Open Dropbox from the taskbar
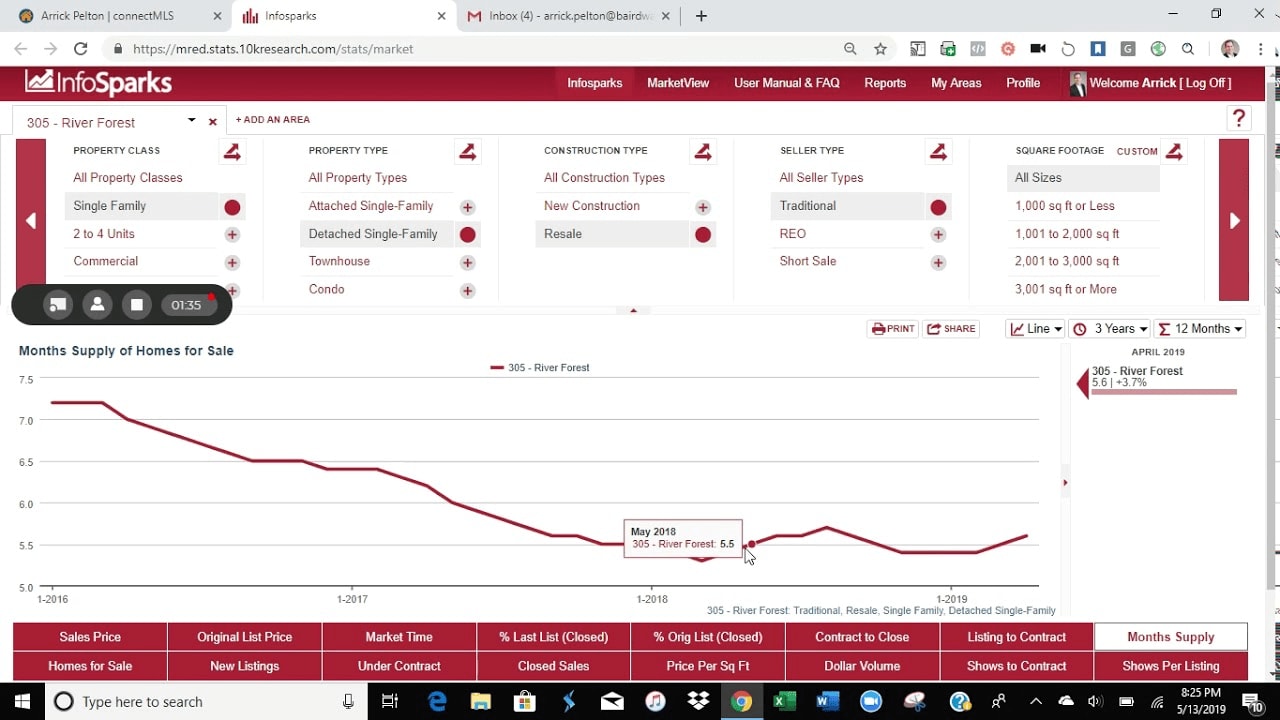1280x720 pixels. point(697,701)
